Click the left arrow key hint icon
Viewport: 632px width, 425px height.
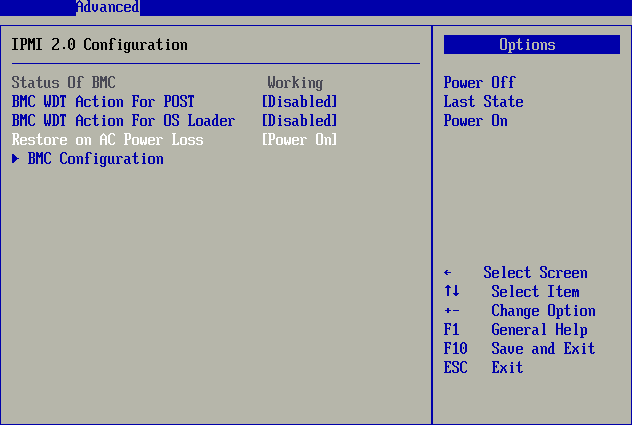[447, 273]
